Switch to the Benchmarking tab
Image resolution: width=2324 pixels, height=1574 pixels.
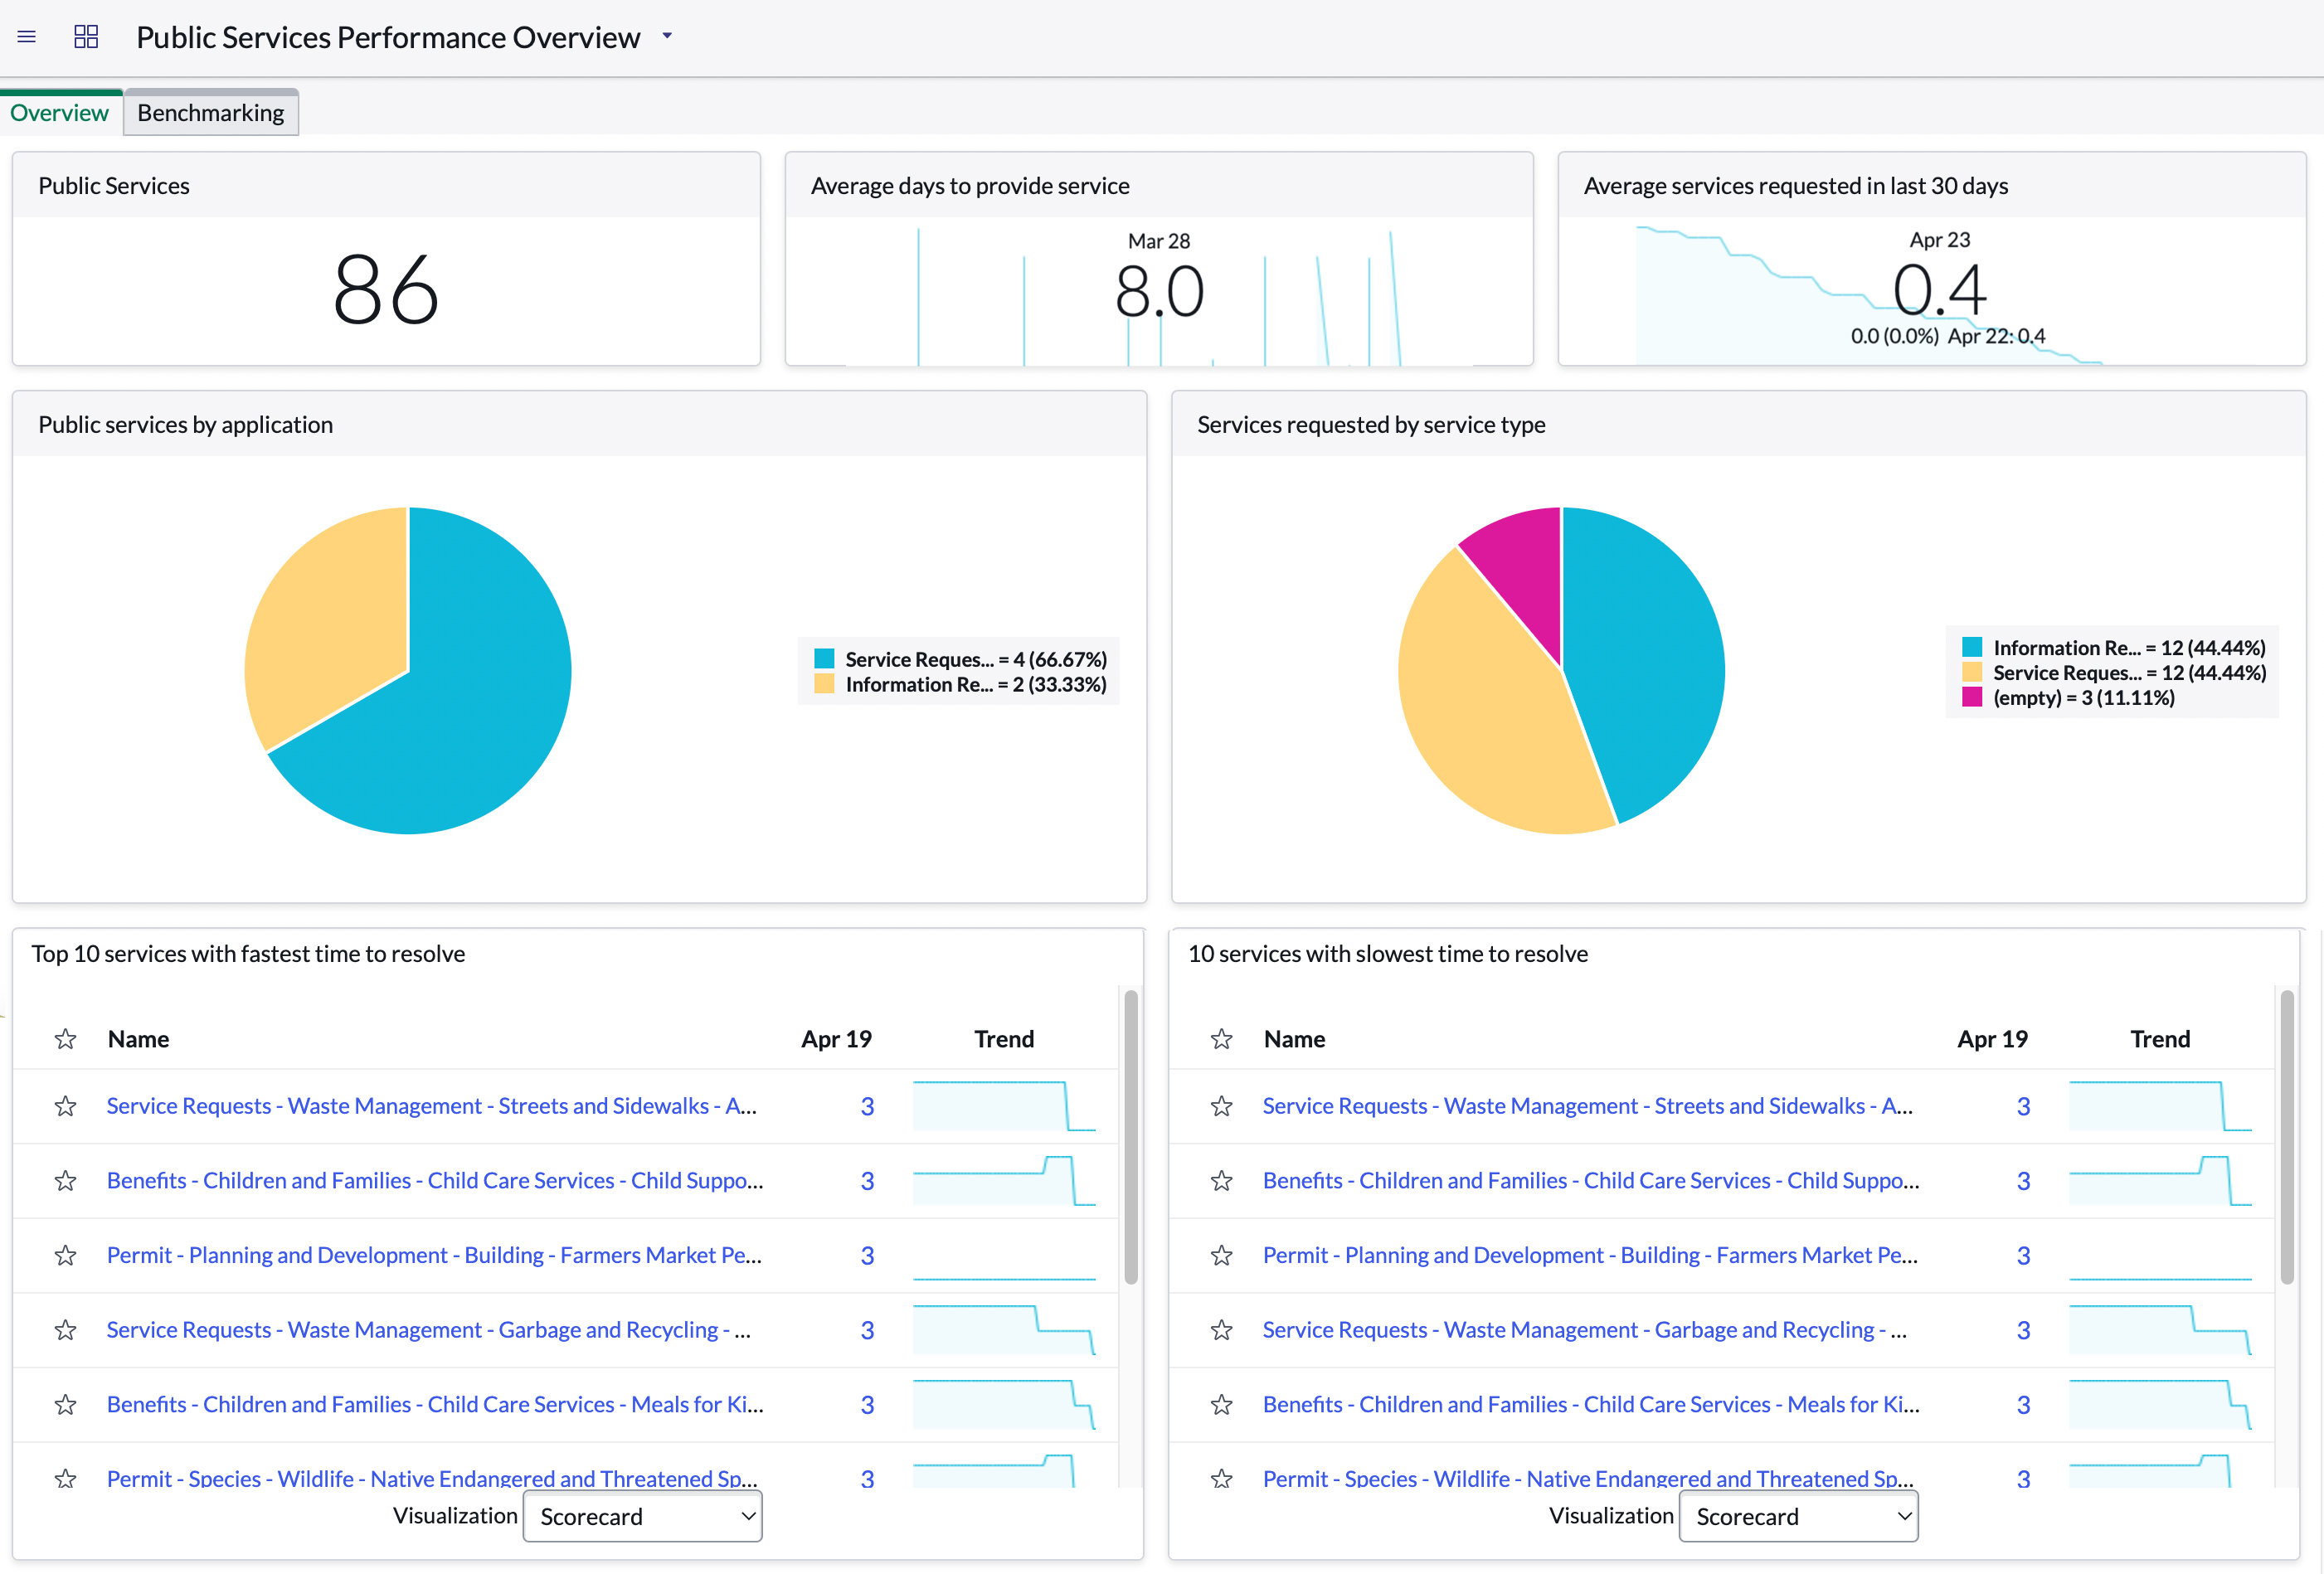tap(211, 113)
